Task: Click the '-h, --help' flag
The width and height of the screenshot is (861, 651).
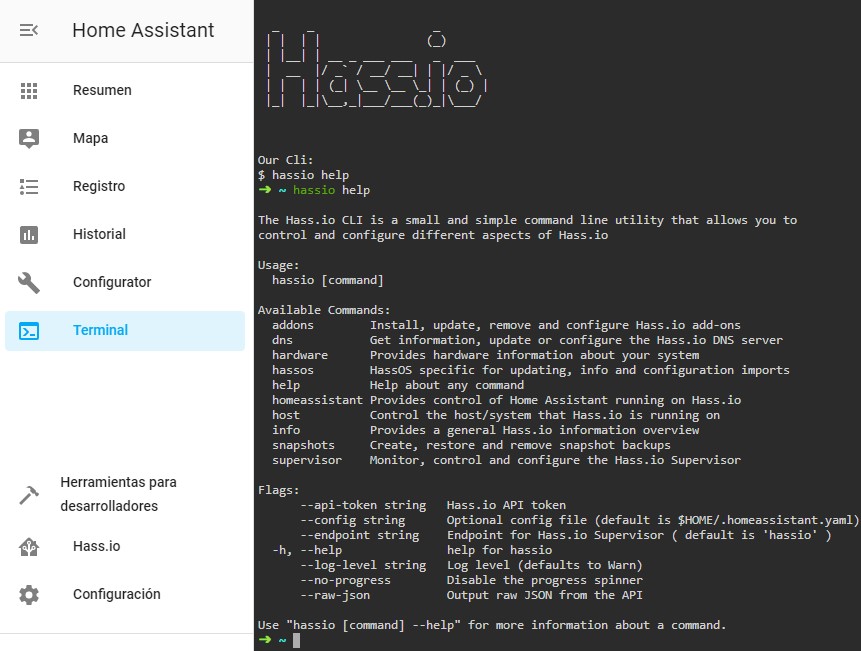Action: pos(307,550)
